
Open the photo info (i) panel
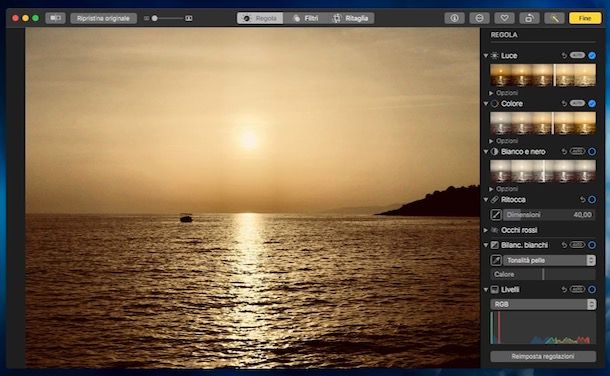454,18
